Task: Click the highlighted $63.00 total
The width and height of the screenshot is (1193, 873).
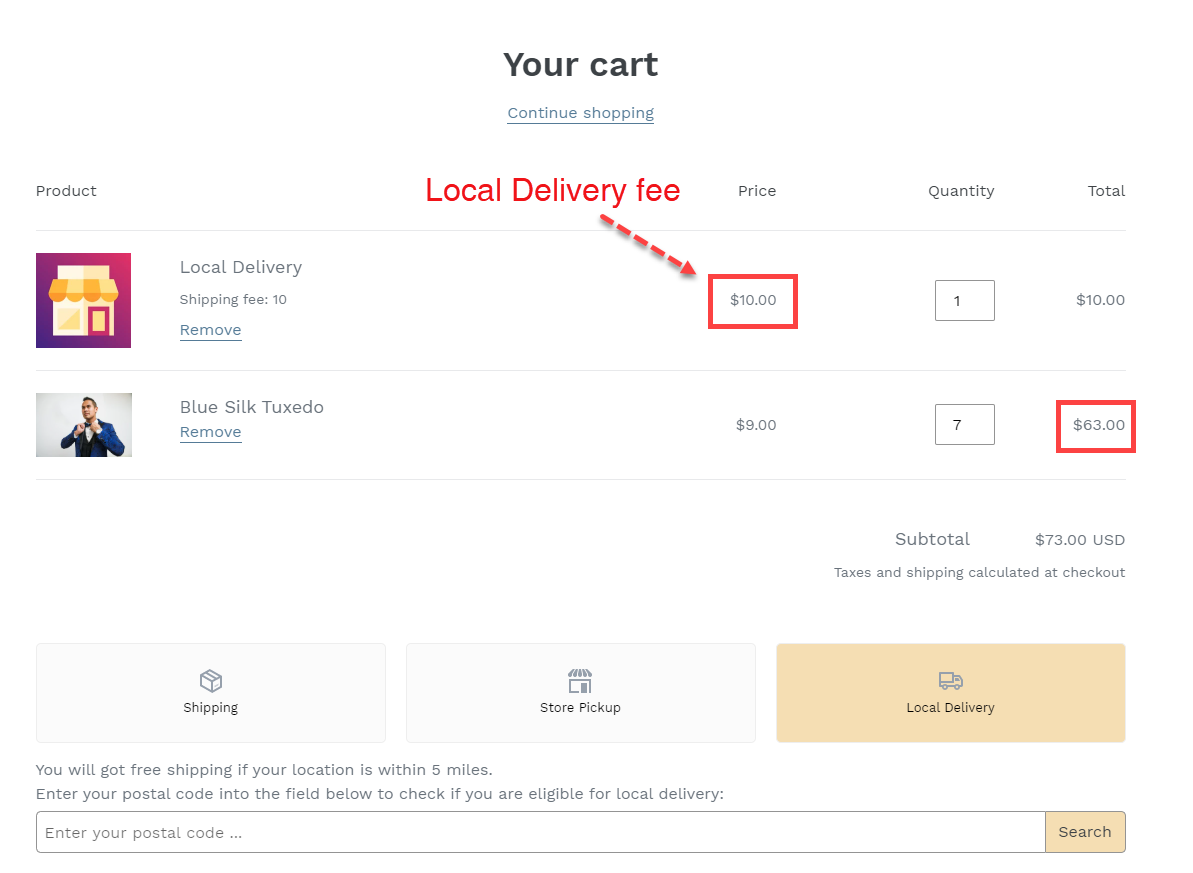Action: coord(1096,425)
